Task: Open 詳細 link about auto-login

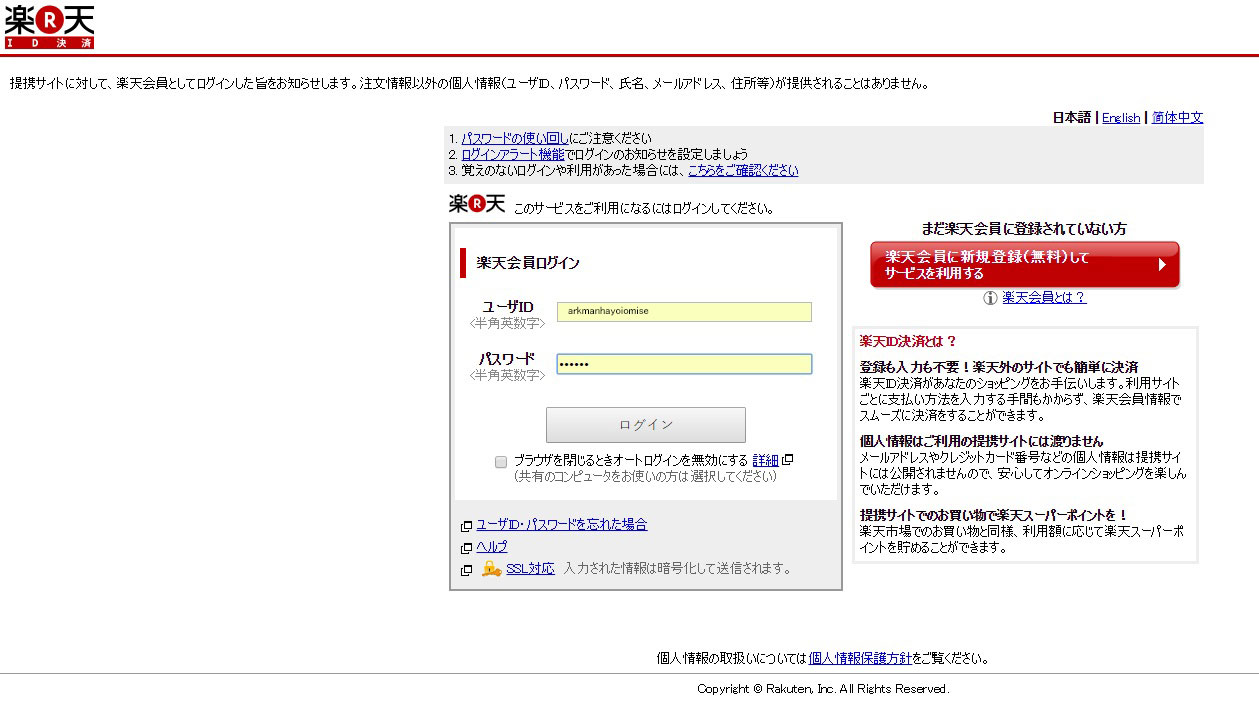Action: coord(765,460)
